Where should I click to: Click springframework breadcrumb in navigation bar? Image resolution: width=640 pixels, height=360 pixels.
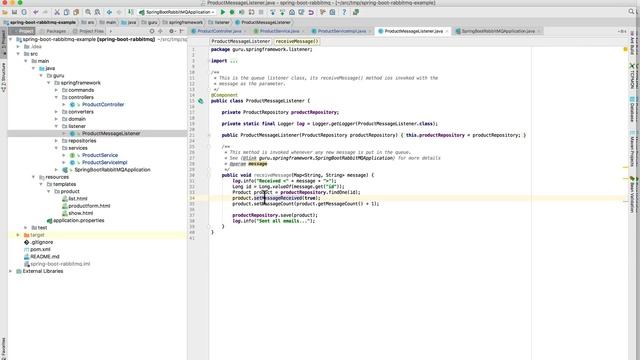tap(183, 22)
